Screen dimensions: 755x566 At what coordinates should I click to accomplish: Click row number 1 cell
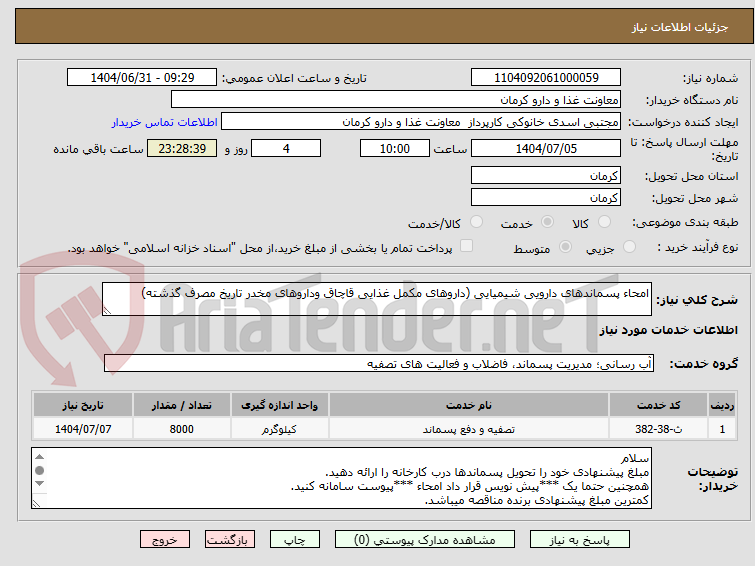(722, 429)
